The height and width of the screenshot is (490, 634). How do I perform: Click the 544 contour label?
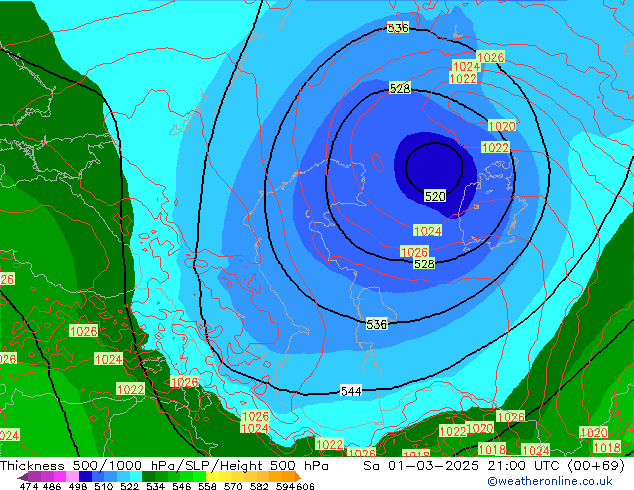[351, 391]
